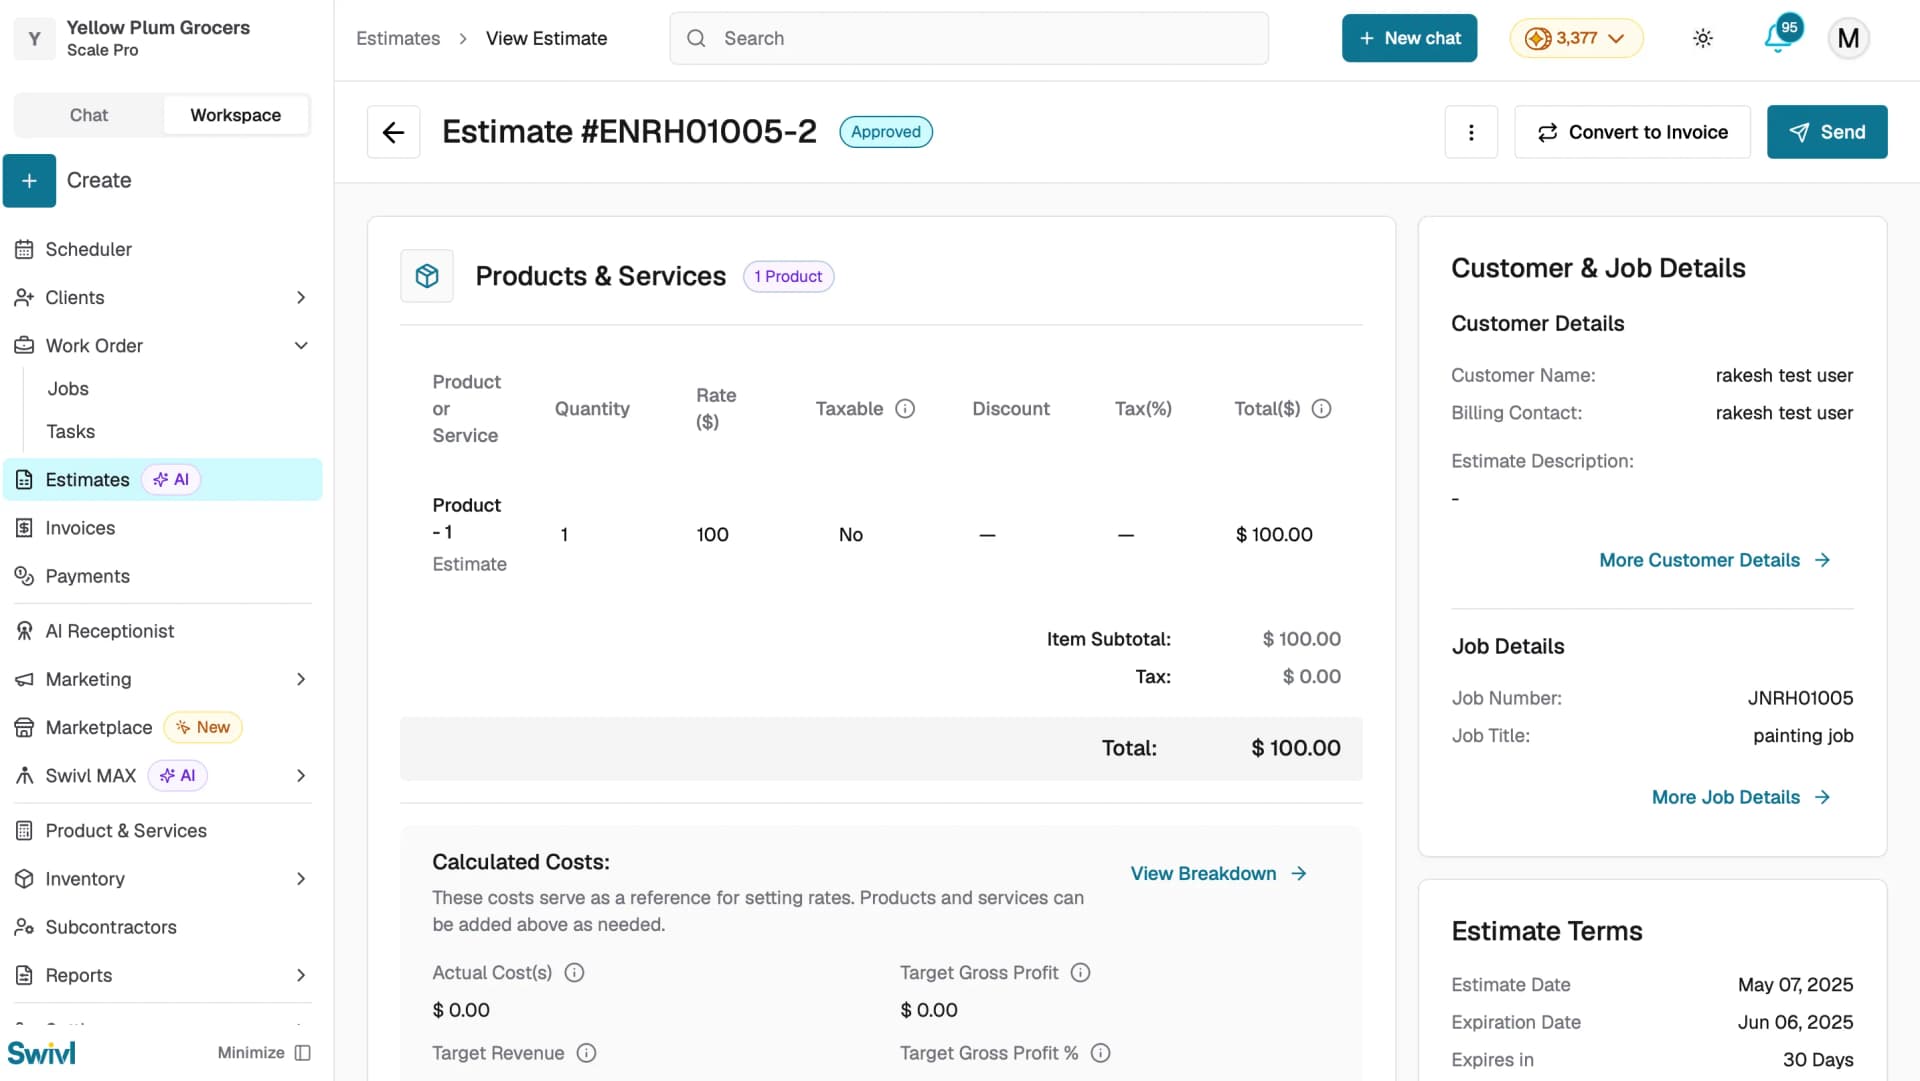Open the user avatar M menu
Image resolution: width=1920 pixels, height=1081 pixels.
click(1848, 38)
